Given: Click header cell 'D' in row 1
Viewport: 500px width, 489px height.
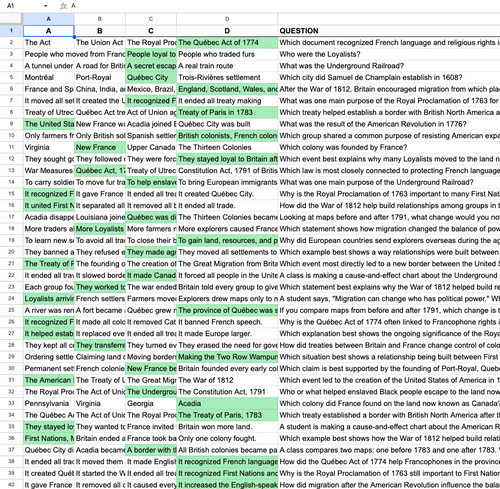Looking at the screenshot, I should click(x=227, y=31).
